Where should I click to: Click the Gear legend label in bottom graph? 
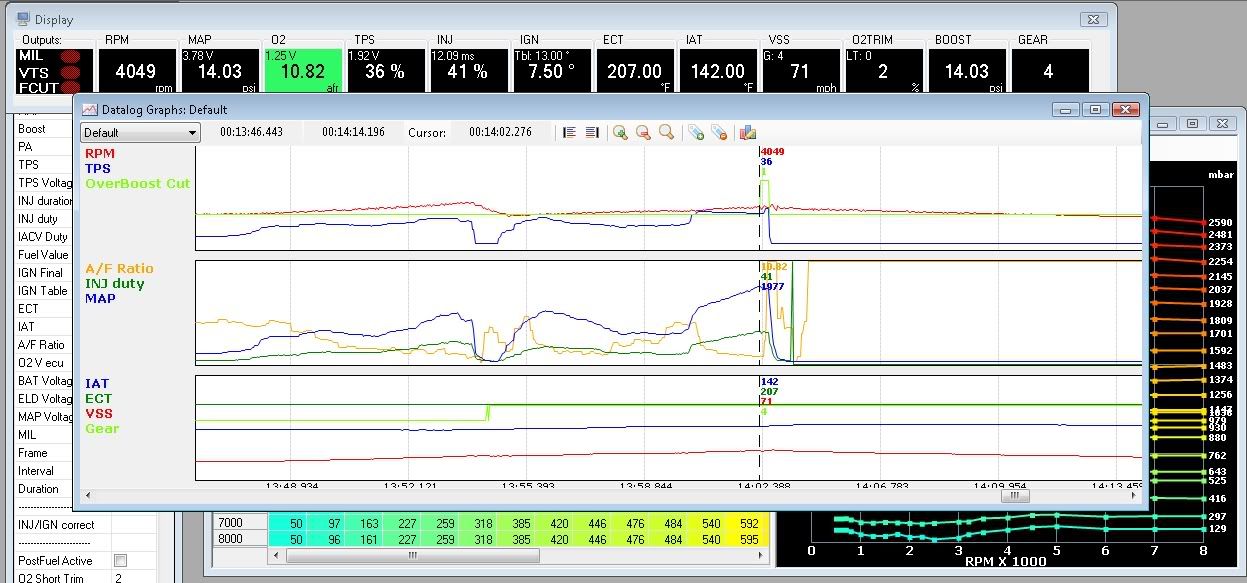(102, 429)
